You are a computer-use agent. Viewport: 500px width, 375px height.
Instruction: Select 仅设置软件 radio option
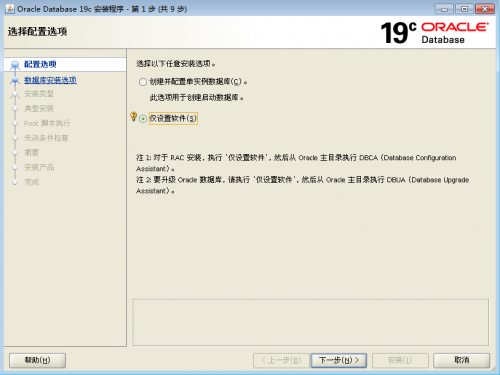pyautogui.click(x=143, y=119)
